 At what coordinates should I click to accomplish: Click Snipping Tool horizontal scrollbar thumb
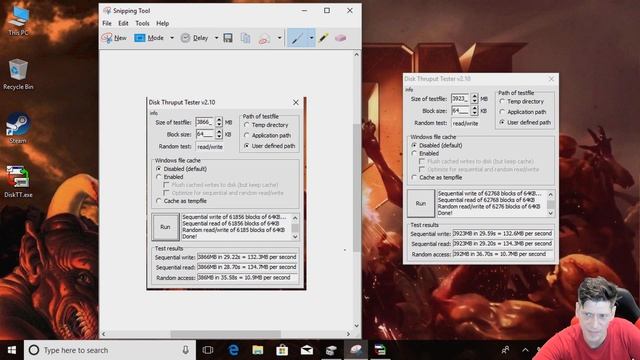click(225, 334)
